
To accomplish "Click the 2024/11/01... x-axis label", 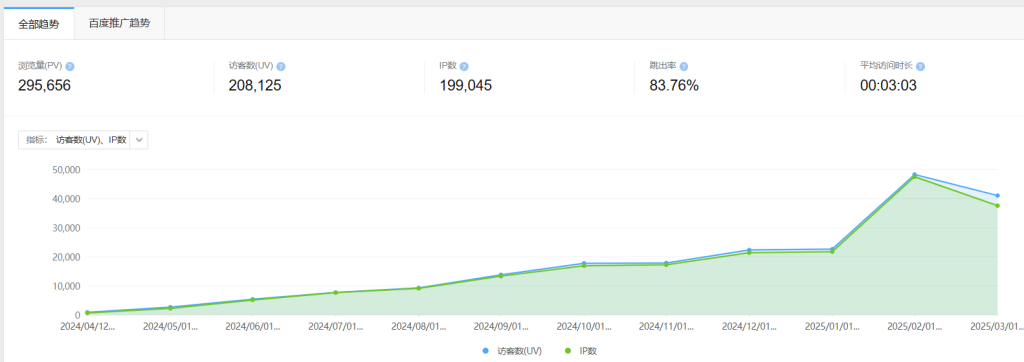I will click(x=666, y=325).
